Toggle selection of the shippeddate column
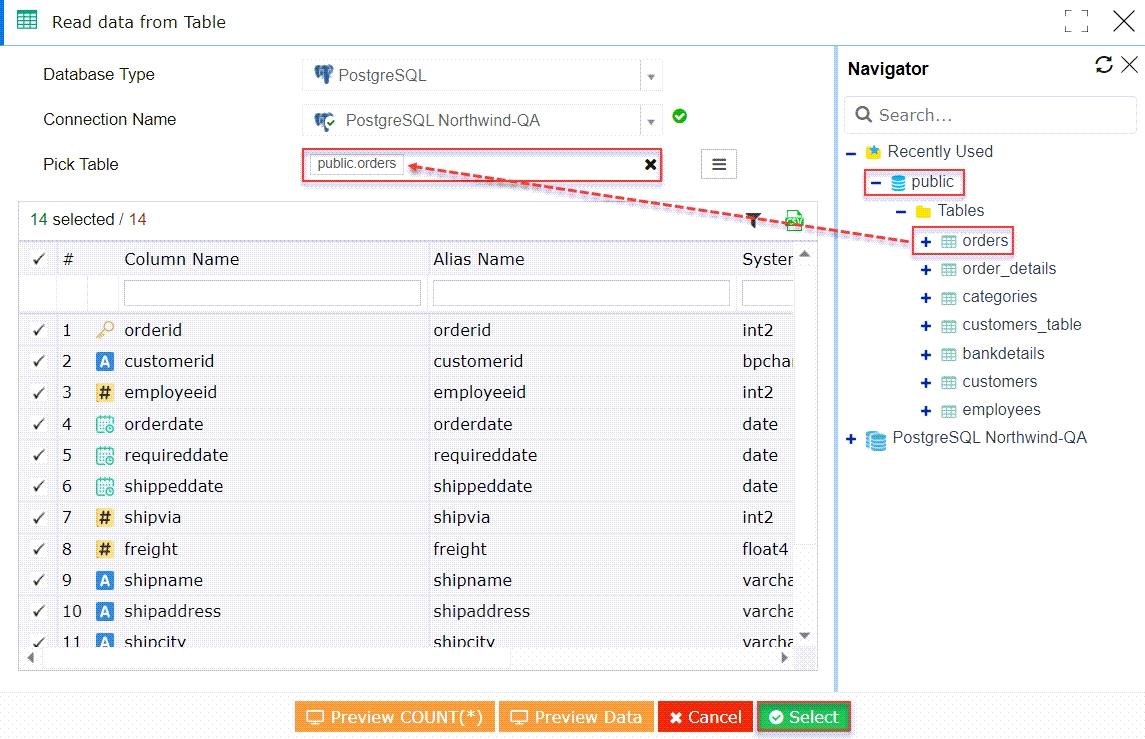Screen dimensions: 1145x739 coord(38,486)
